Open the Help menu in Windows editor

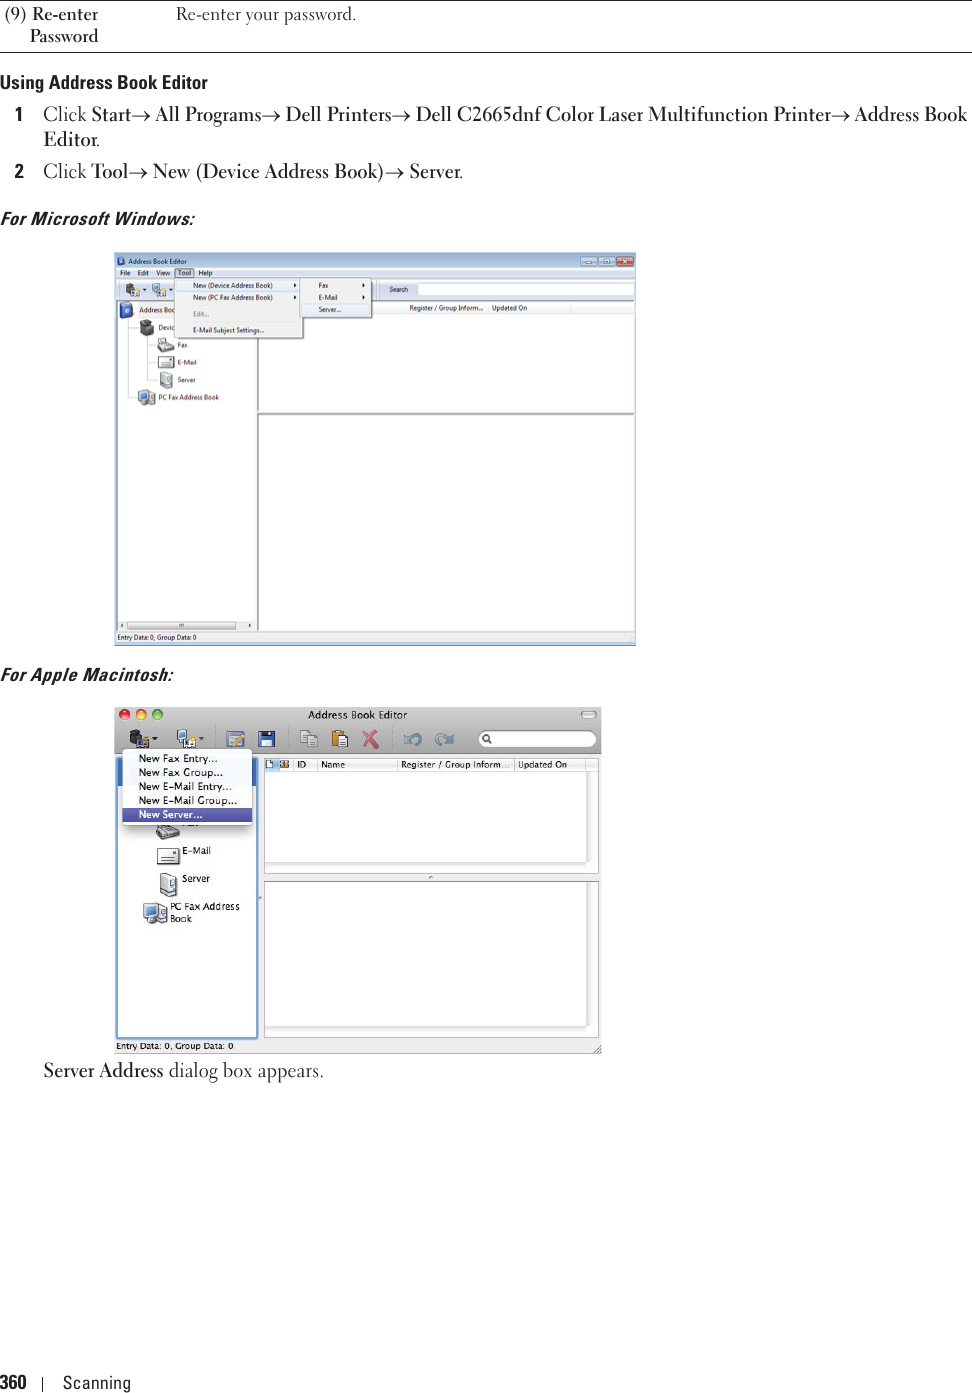pyautogui.click(x=205, y=273)
